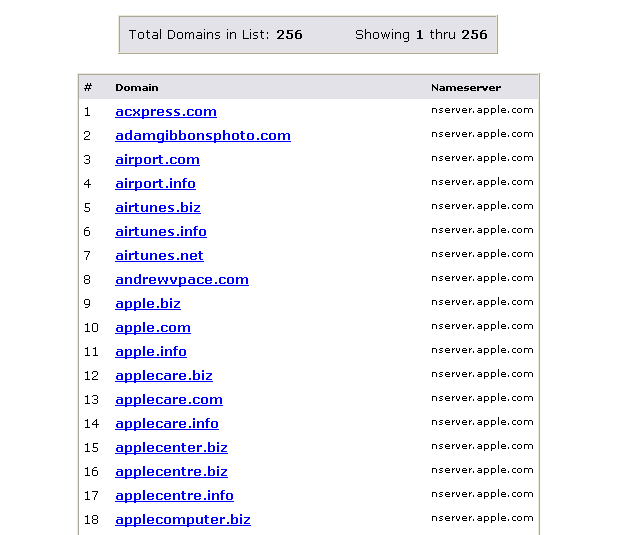Open apple.biz domain link

point(147,304)
